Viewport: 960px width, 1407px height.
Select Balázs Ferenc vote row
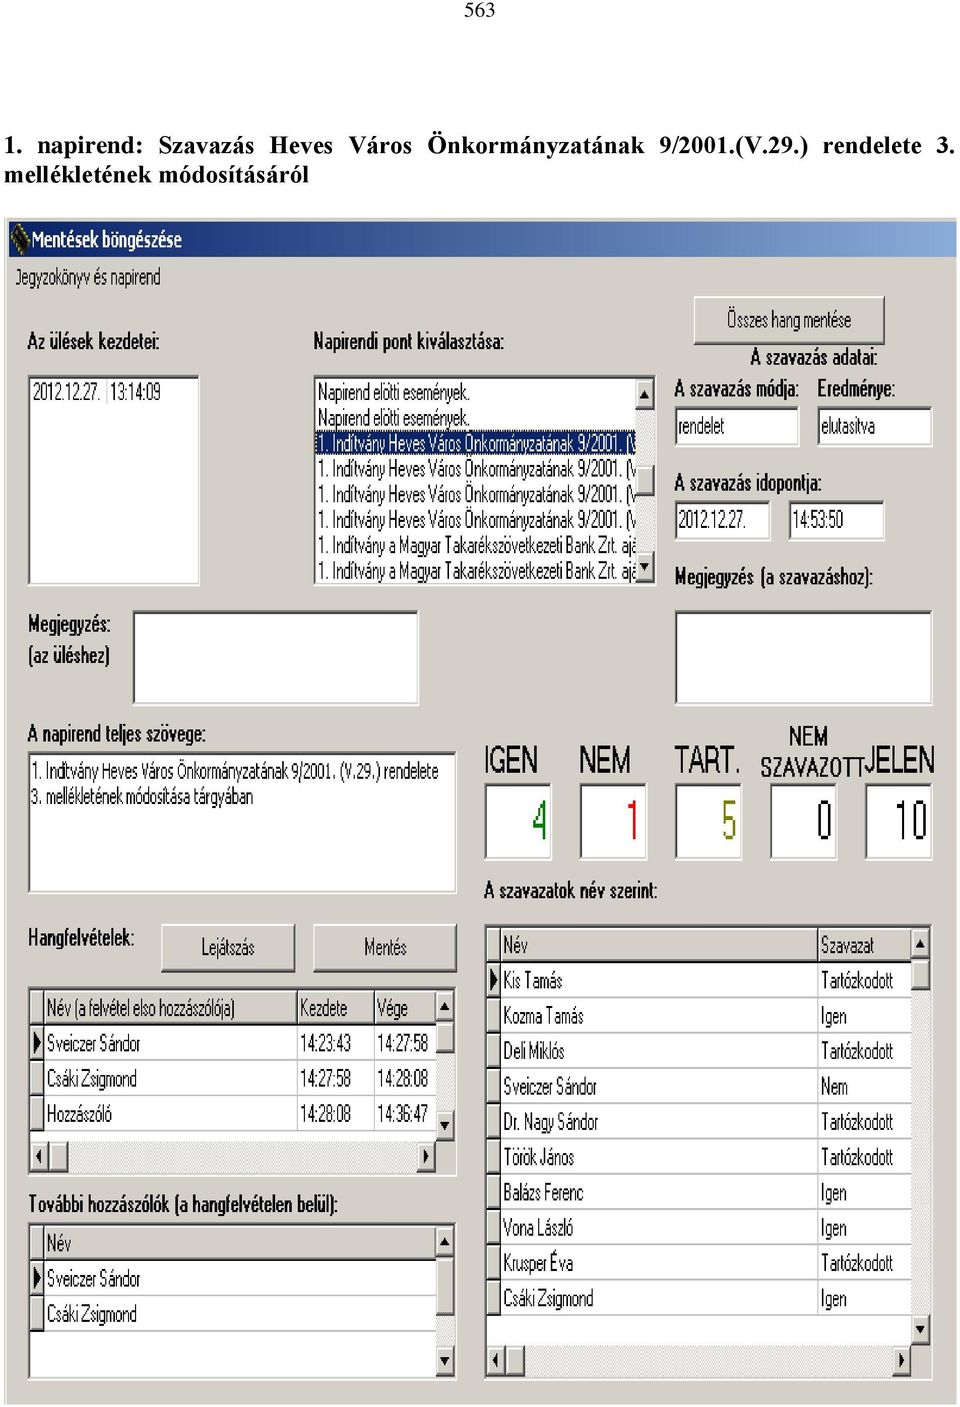coord(705,1193)
